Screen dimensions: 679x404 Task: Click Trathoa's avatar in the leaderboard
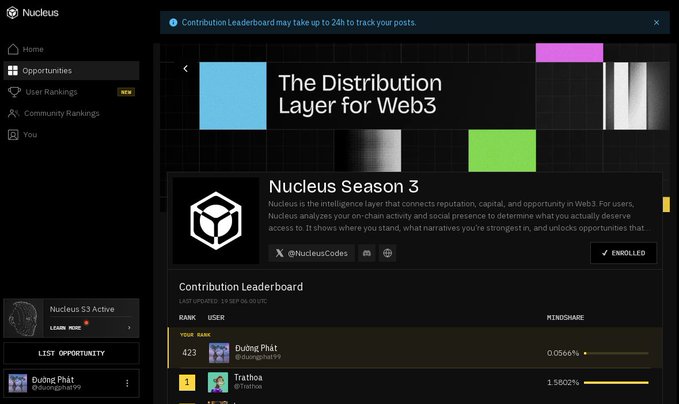pyautogui.click(x=218, y=382)
